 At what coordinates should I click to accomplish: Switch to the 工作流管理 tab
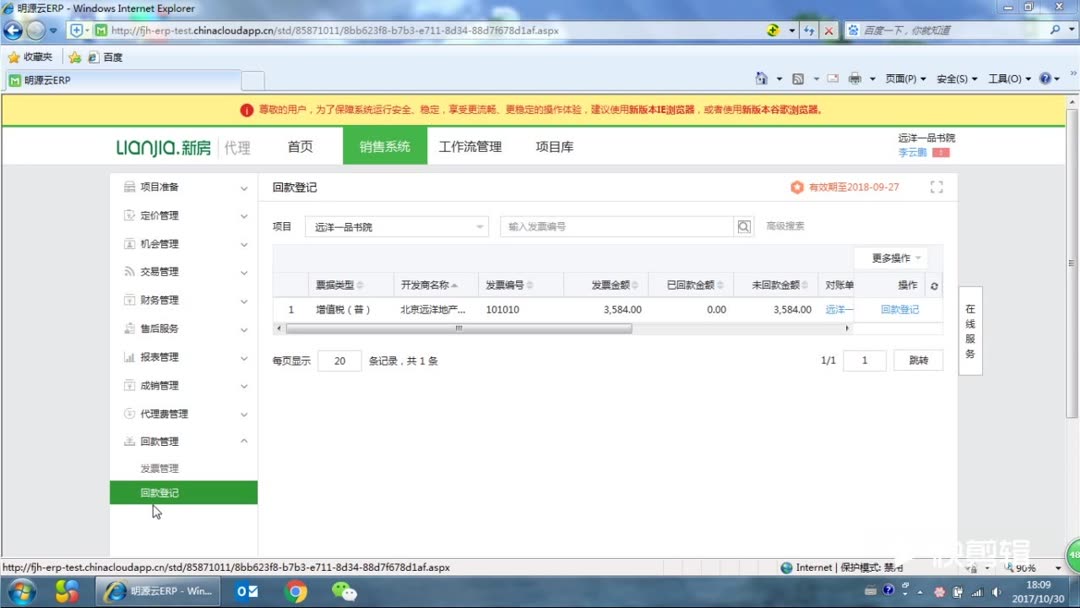[x=470, y=146]
